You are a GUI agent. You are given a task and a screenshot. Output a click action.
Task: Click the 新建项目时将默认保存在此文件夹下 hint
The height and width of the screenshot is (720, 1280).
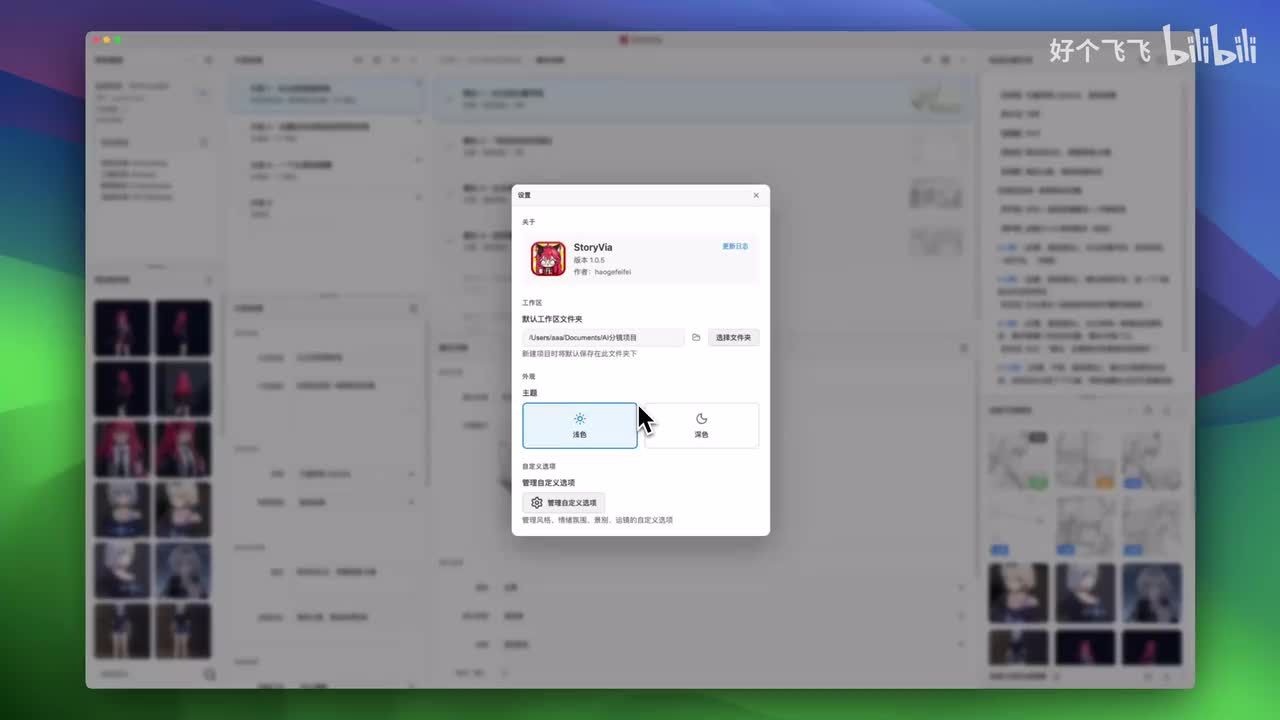(x=579, y=354)
